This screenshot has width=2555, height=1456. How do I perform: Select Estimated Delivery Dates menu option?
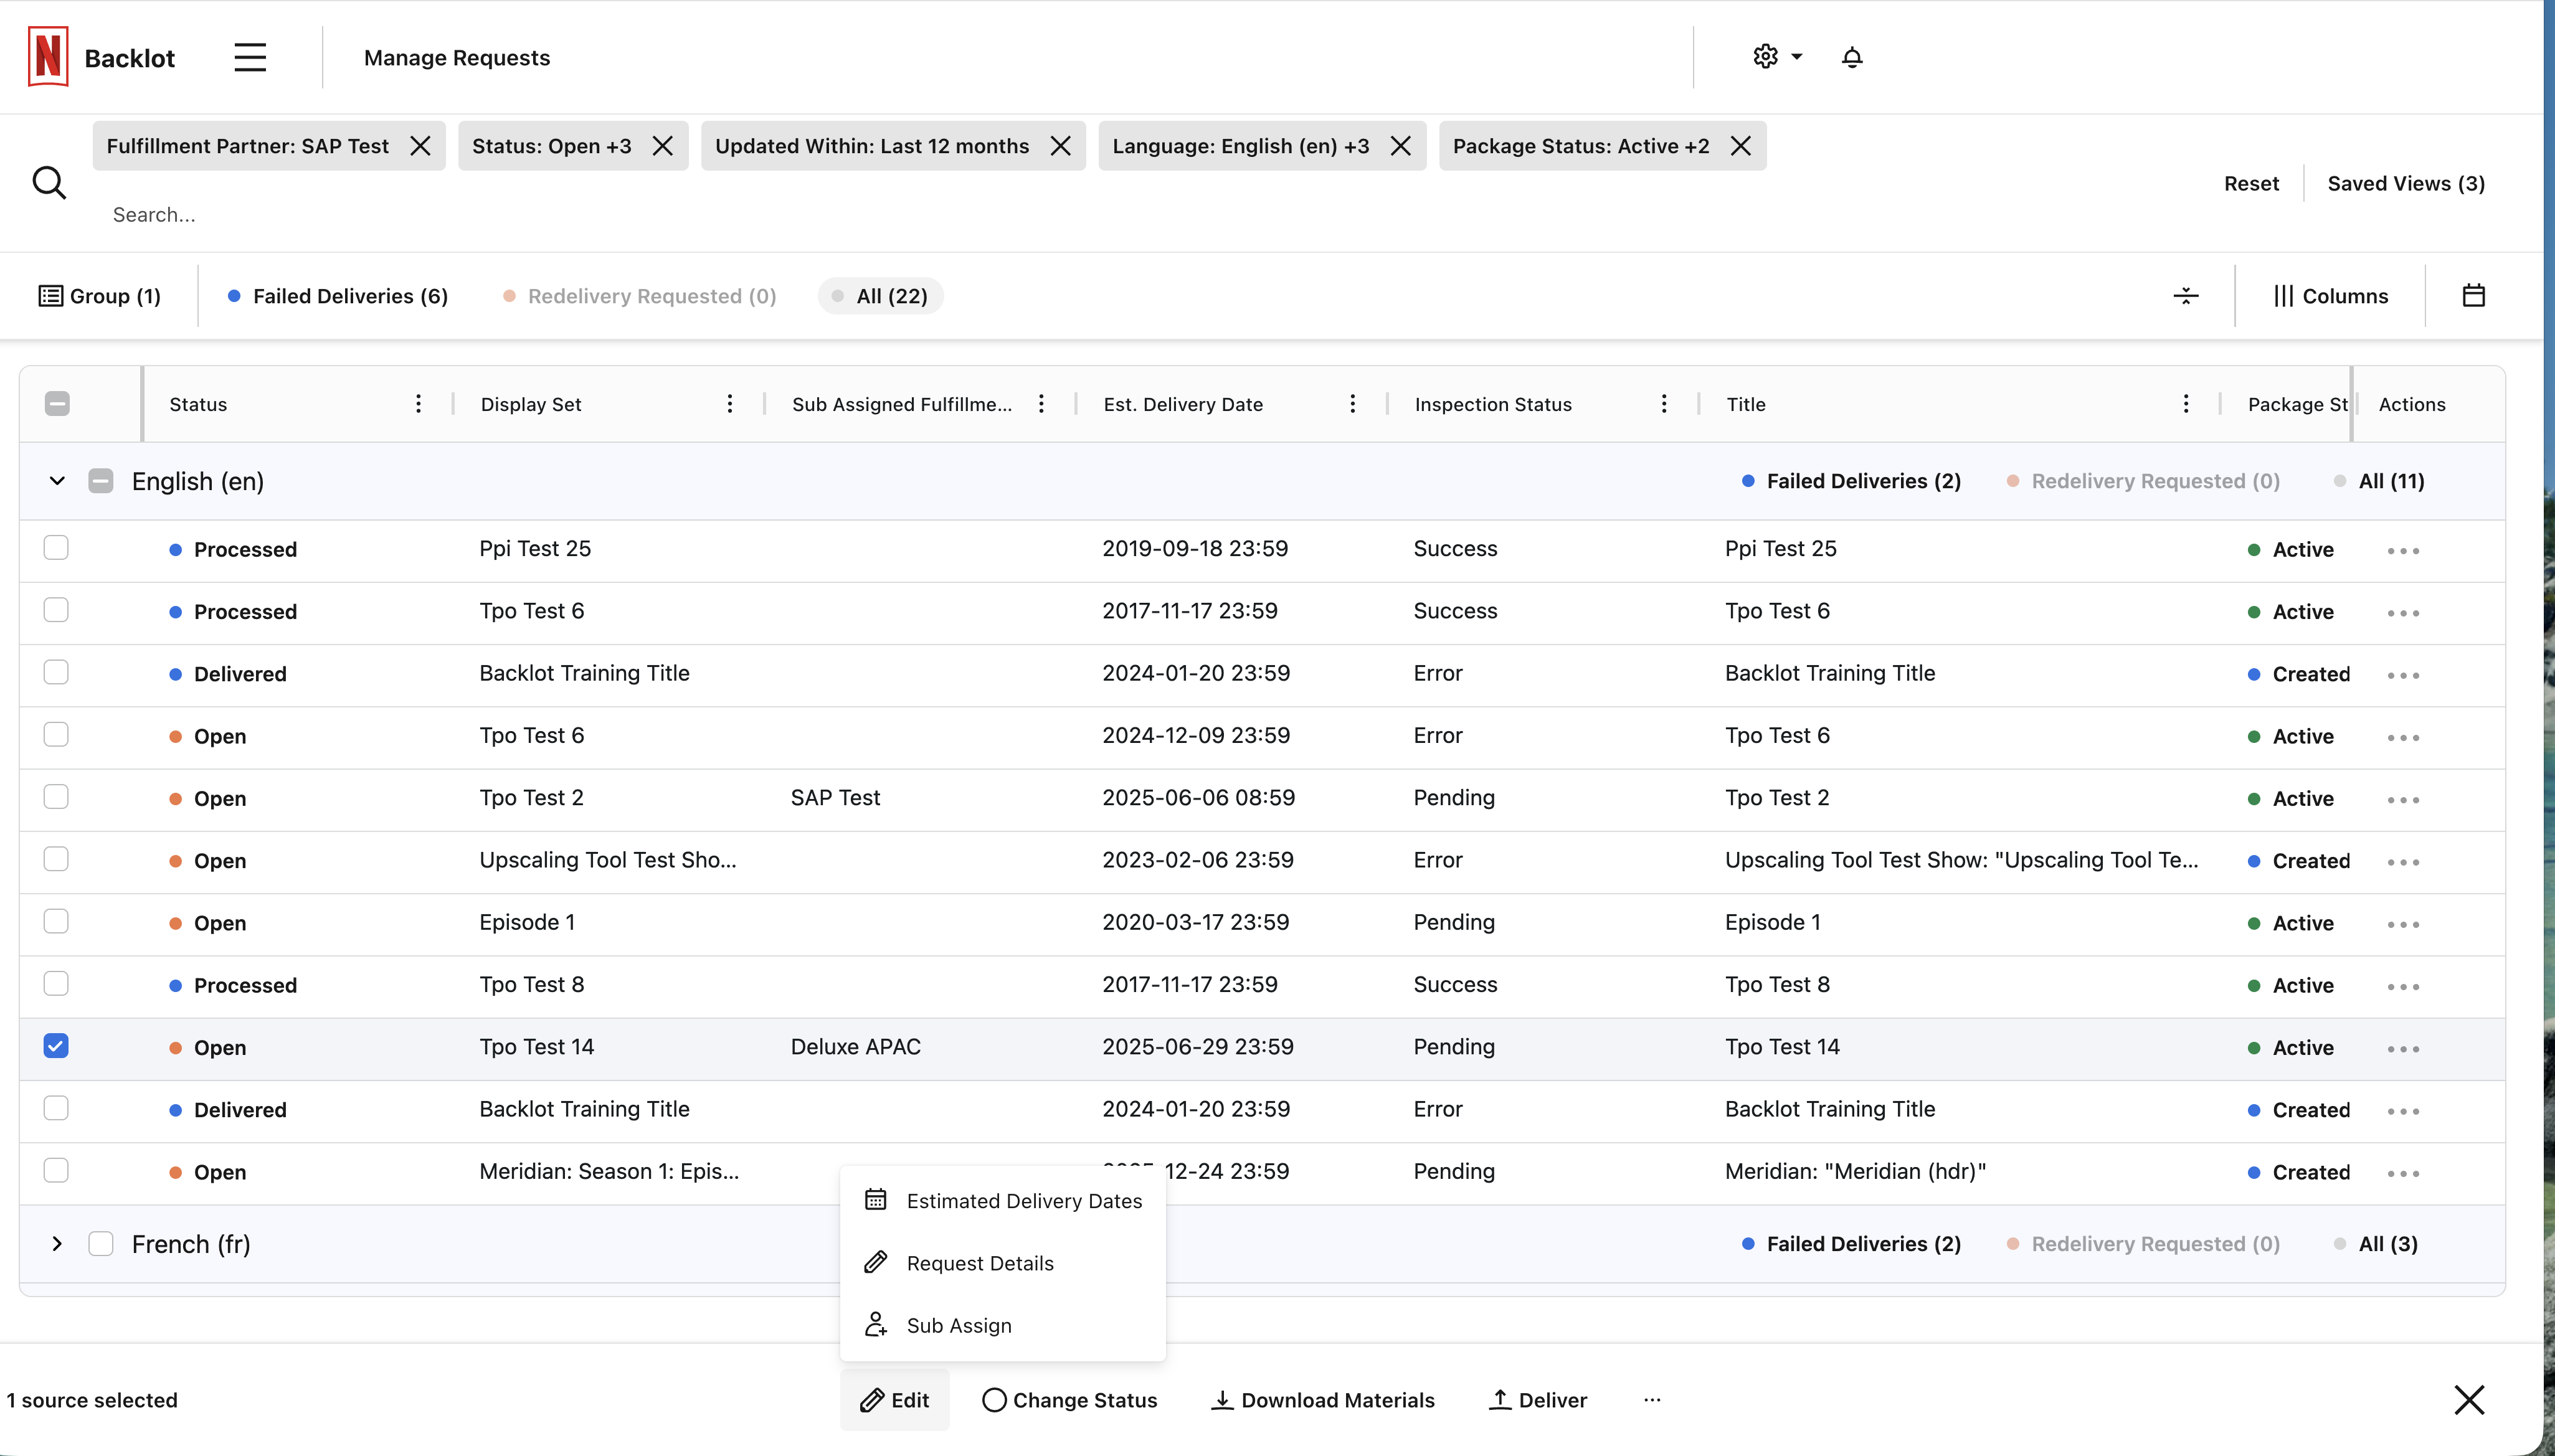(1023, 1201)
